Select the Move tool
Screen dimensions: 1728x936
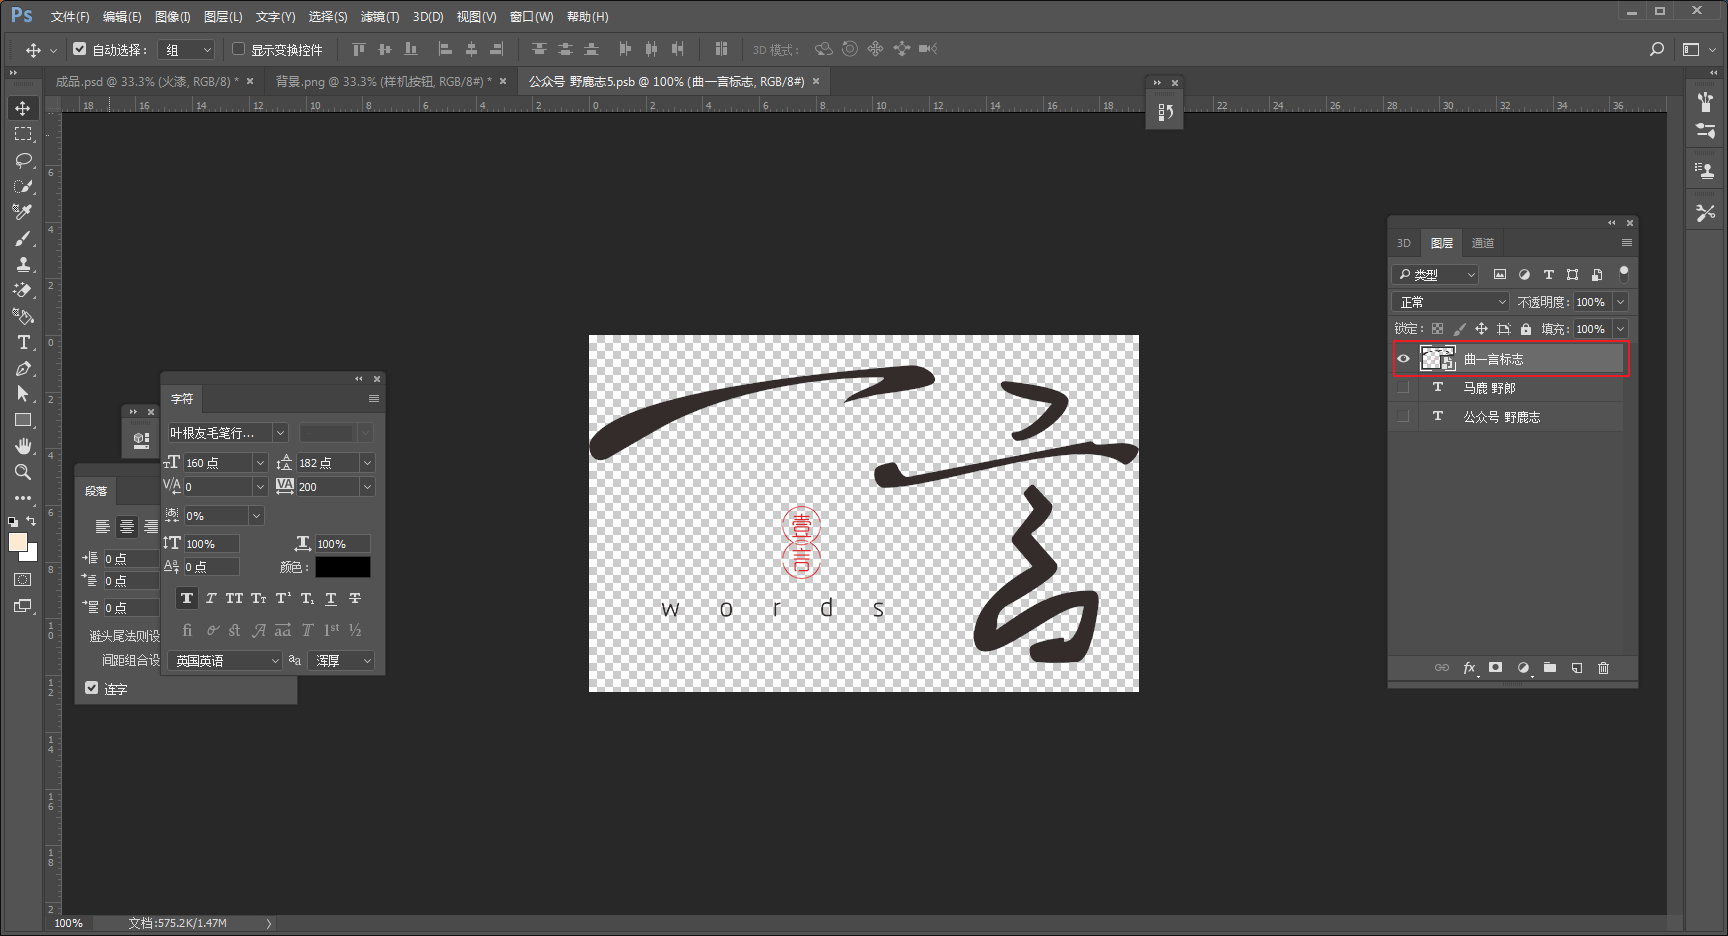tap(22, 108)
